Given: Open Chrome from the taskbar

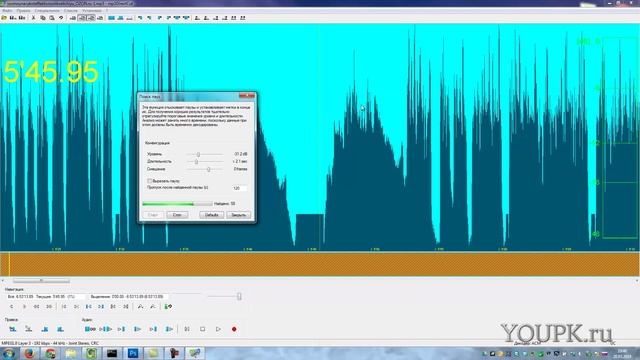Looking at the screenshot, I should click(x=50, y=353).
